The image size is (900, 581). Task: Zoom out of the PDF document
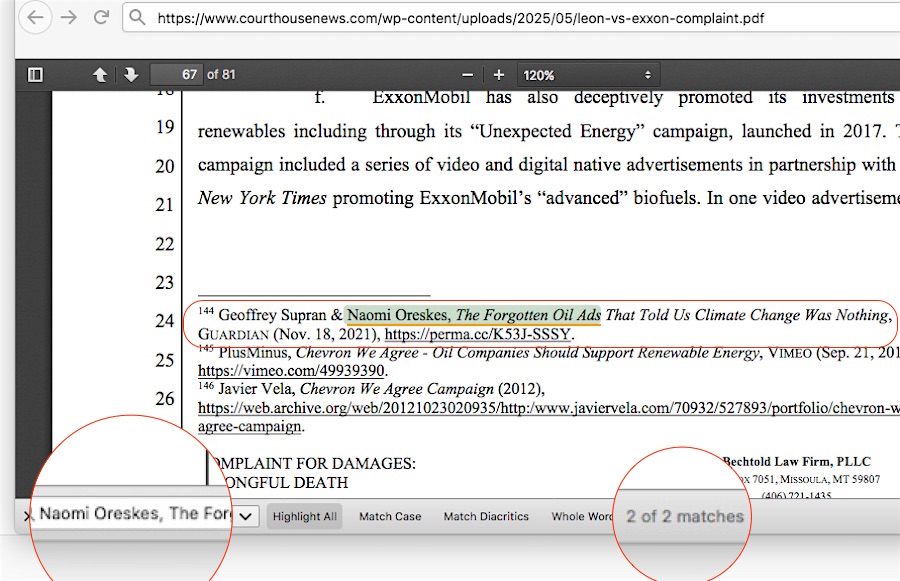coord(467,75)
